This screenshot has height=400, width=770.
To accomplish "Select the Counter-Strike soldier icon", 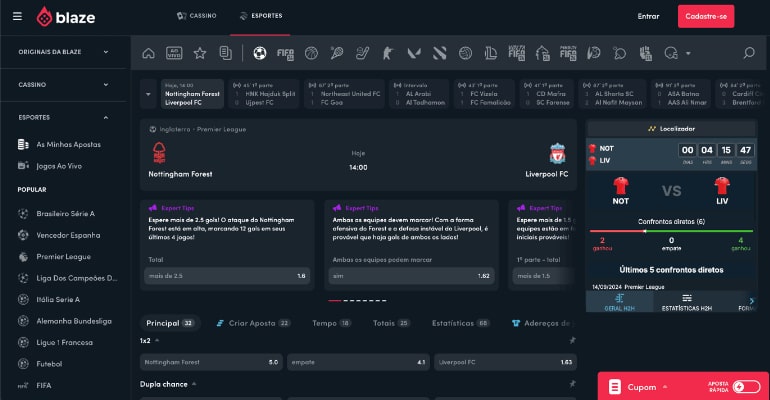I will coord(388,53).
